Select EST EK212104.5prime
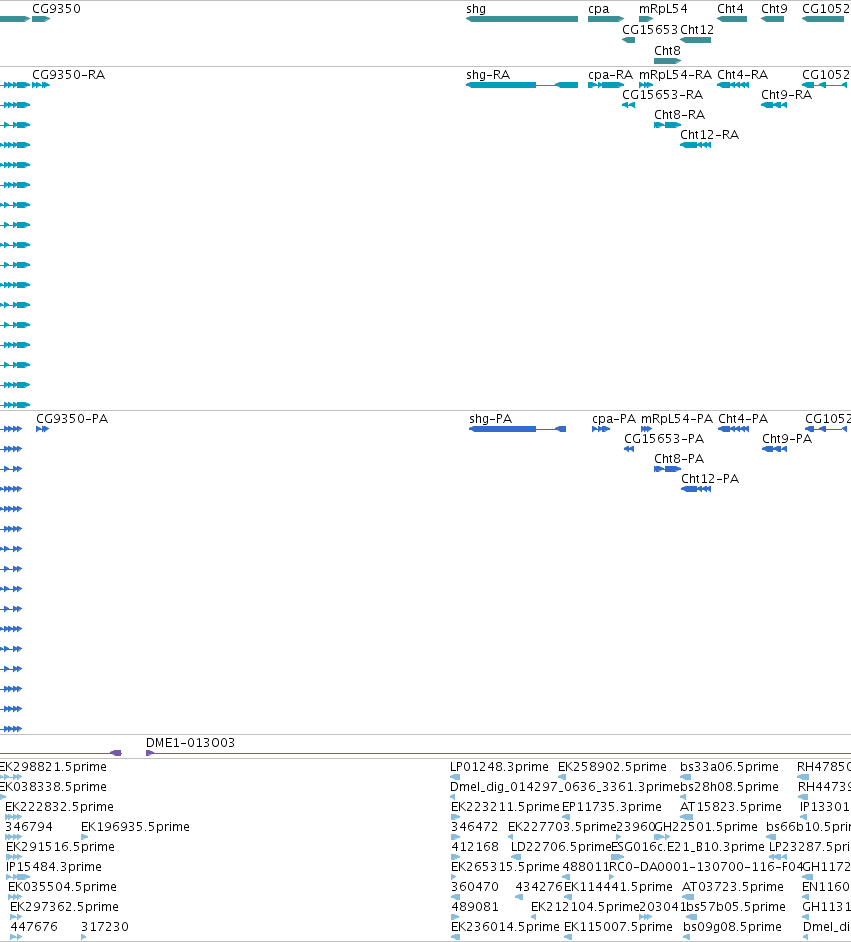The height and width of the screenshot is (942, 851). coord(585,907)
